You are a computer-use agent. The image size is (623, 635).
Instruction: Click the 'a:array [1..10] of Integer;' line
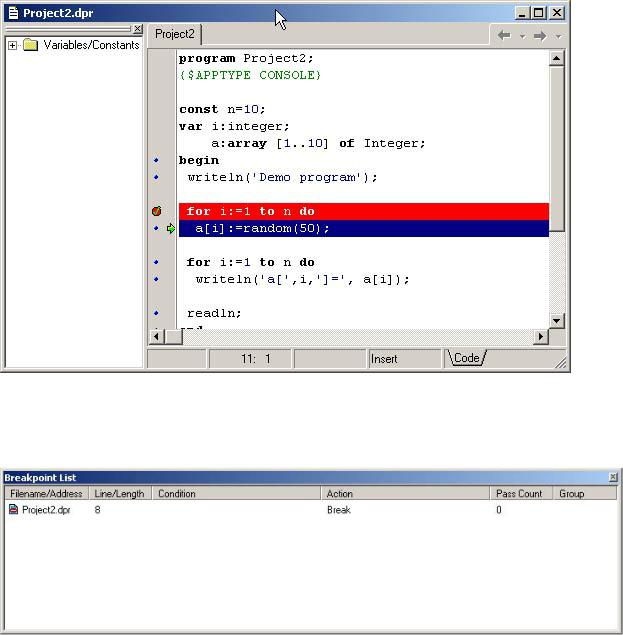[318, 143]
